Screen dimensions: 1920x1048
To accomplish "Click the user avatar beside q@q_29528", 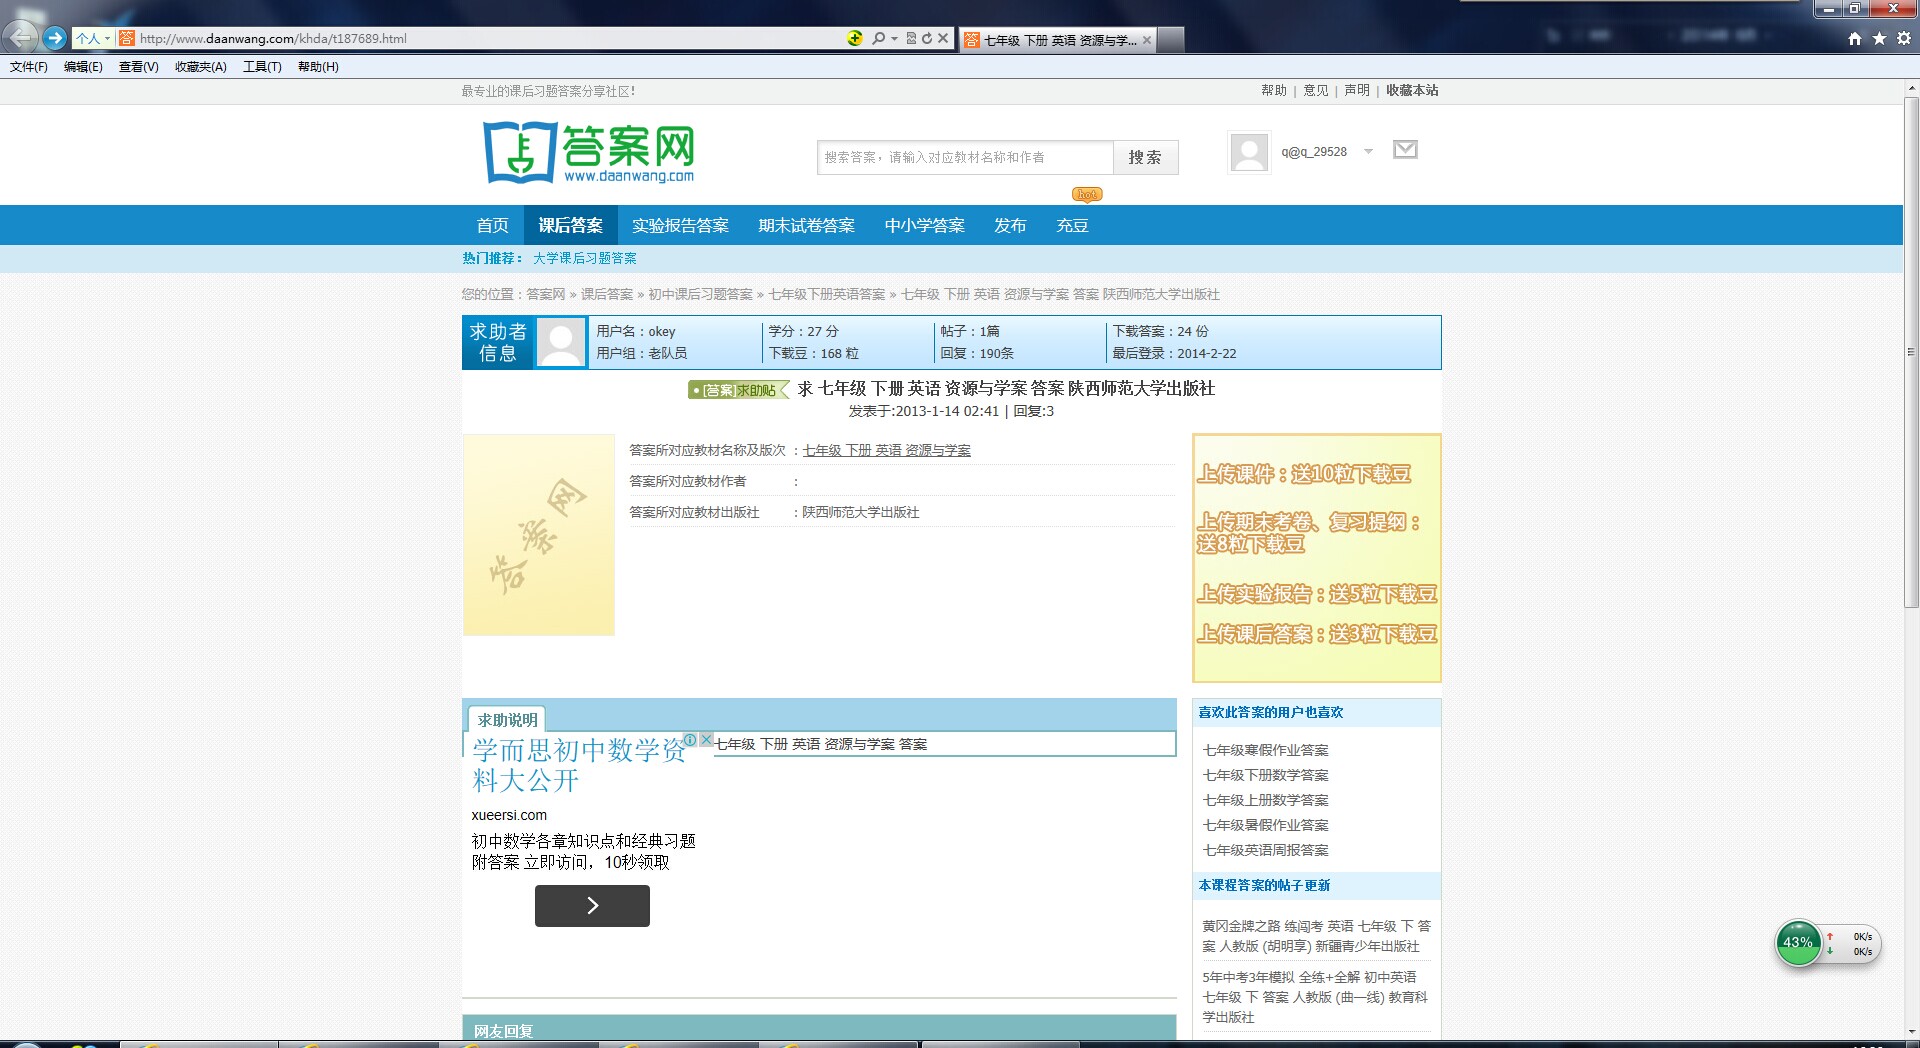I will click(x=1249, y=152).
